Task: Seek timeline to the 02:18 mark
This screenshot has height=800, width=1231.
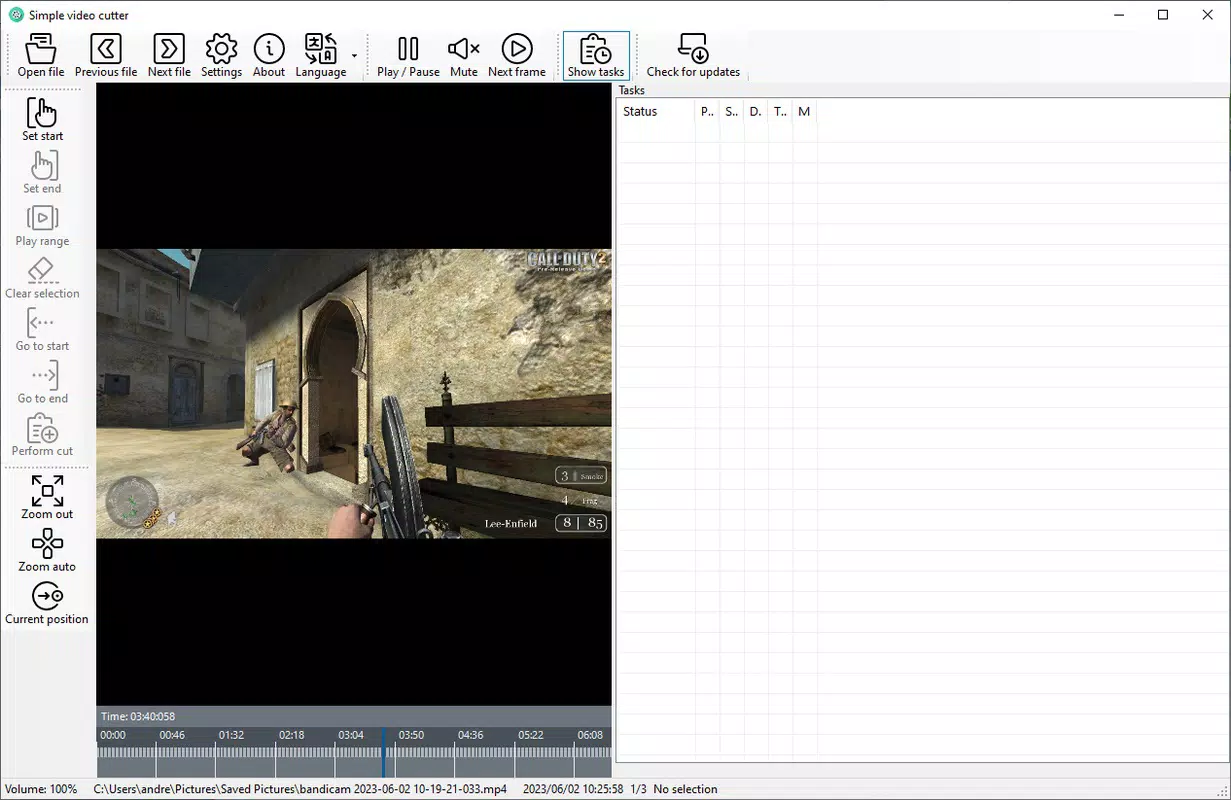Action: click(x=292, y=735)
